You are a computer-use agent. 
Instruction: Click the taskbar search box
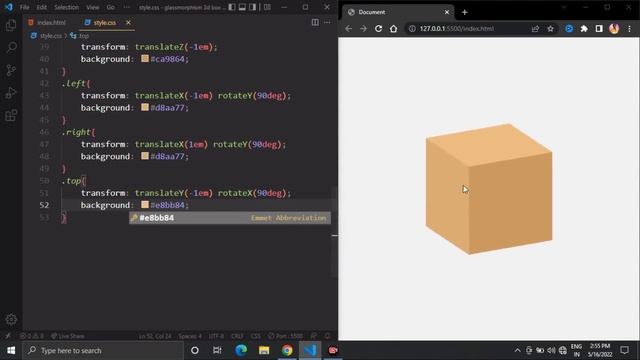[x=104, y=350]
